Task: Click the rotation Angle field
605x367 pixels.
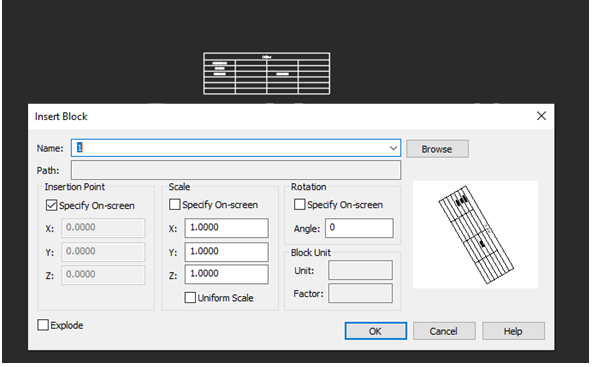Action: click(x=359, y=228)
